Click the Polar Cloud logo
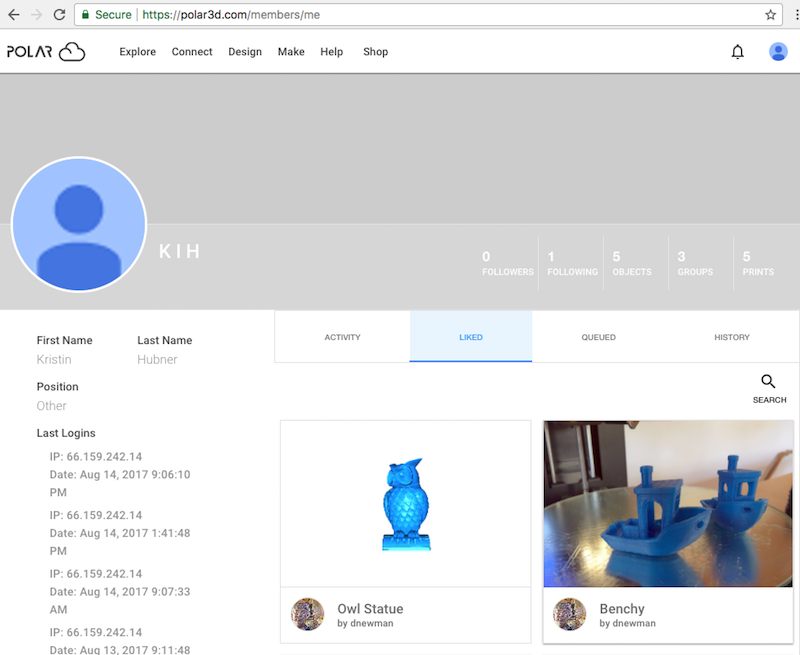800x655 pixels. coord(46,52)
